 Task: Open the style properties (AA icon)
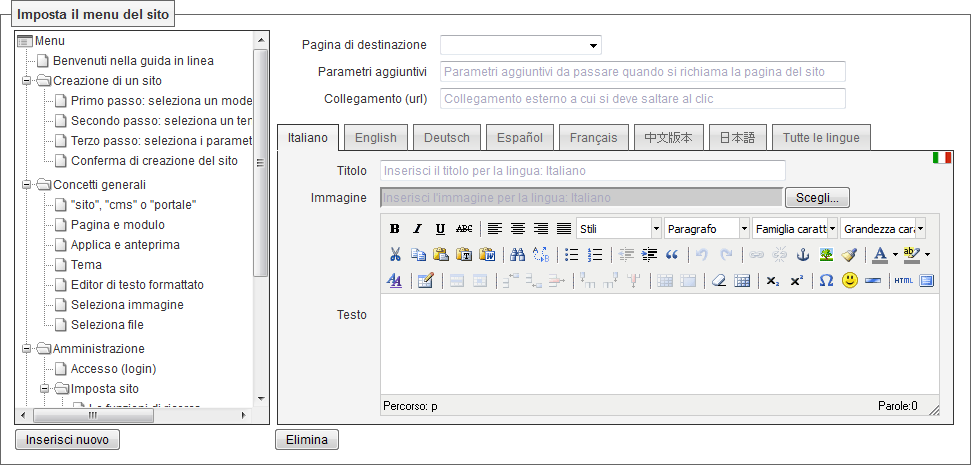[x=394, y=280]
